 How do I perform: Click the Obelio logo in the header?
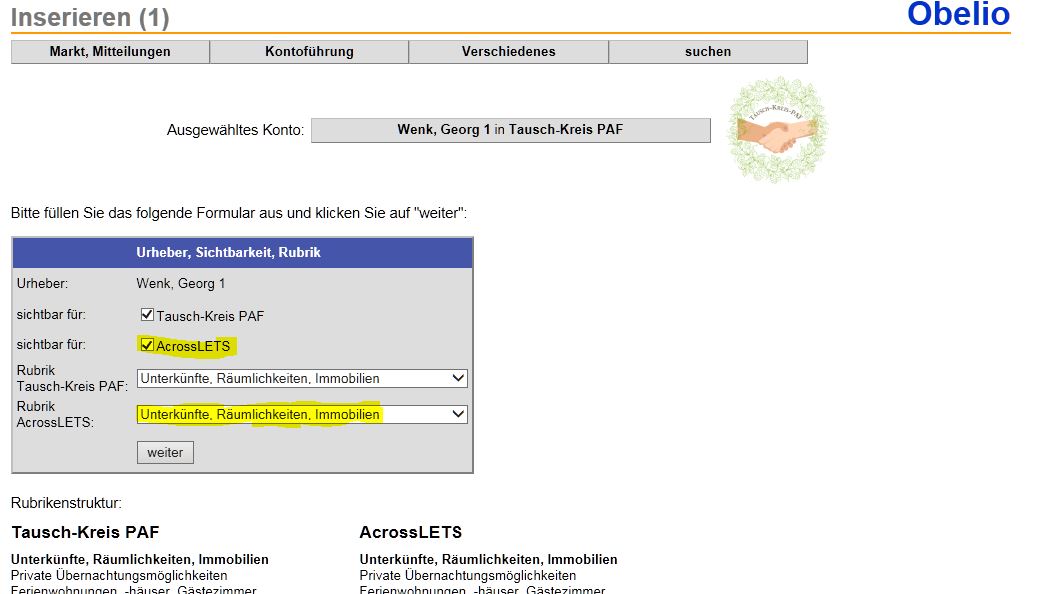(957, 14)
